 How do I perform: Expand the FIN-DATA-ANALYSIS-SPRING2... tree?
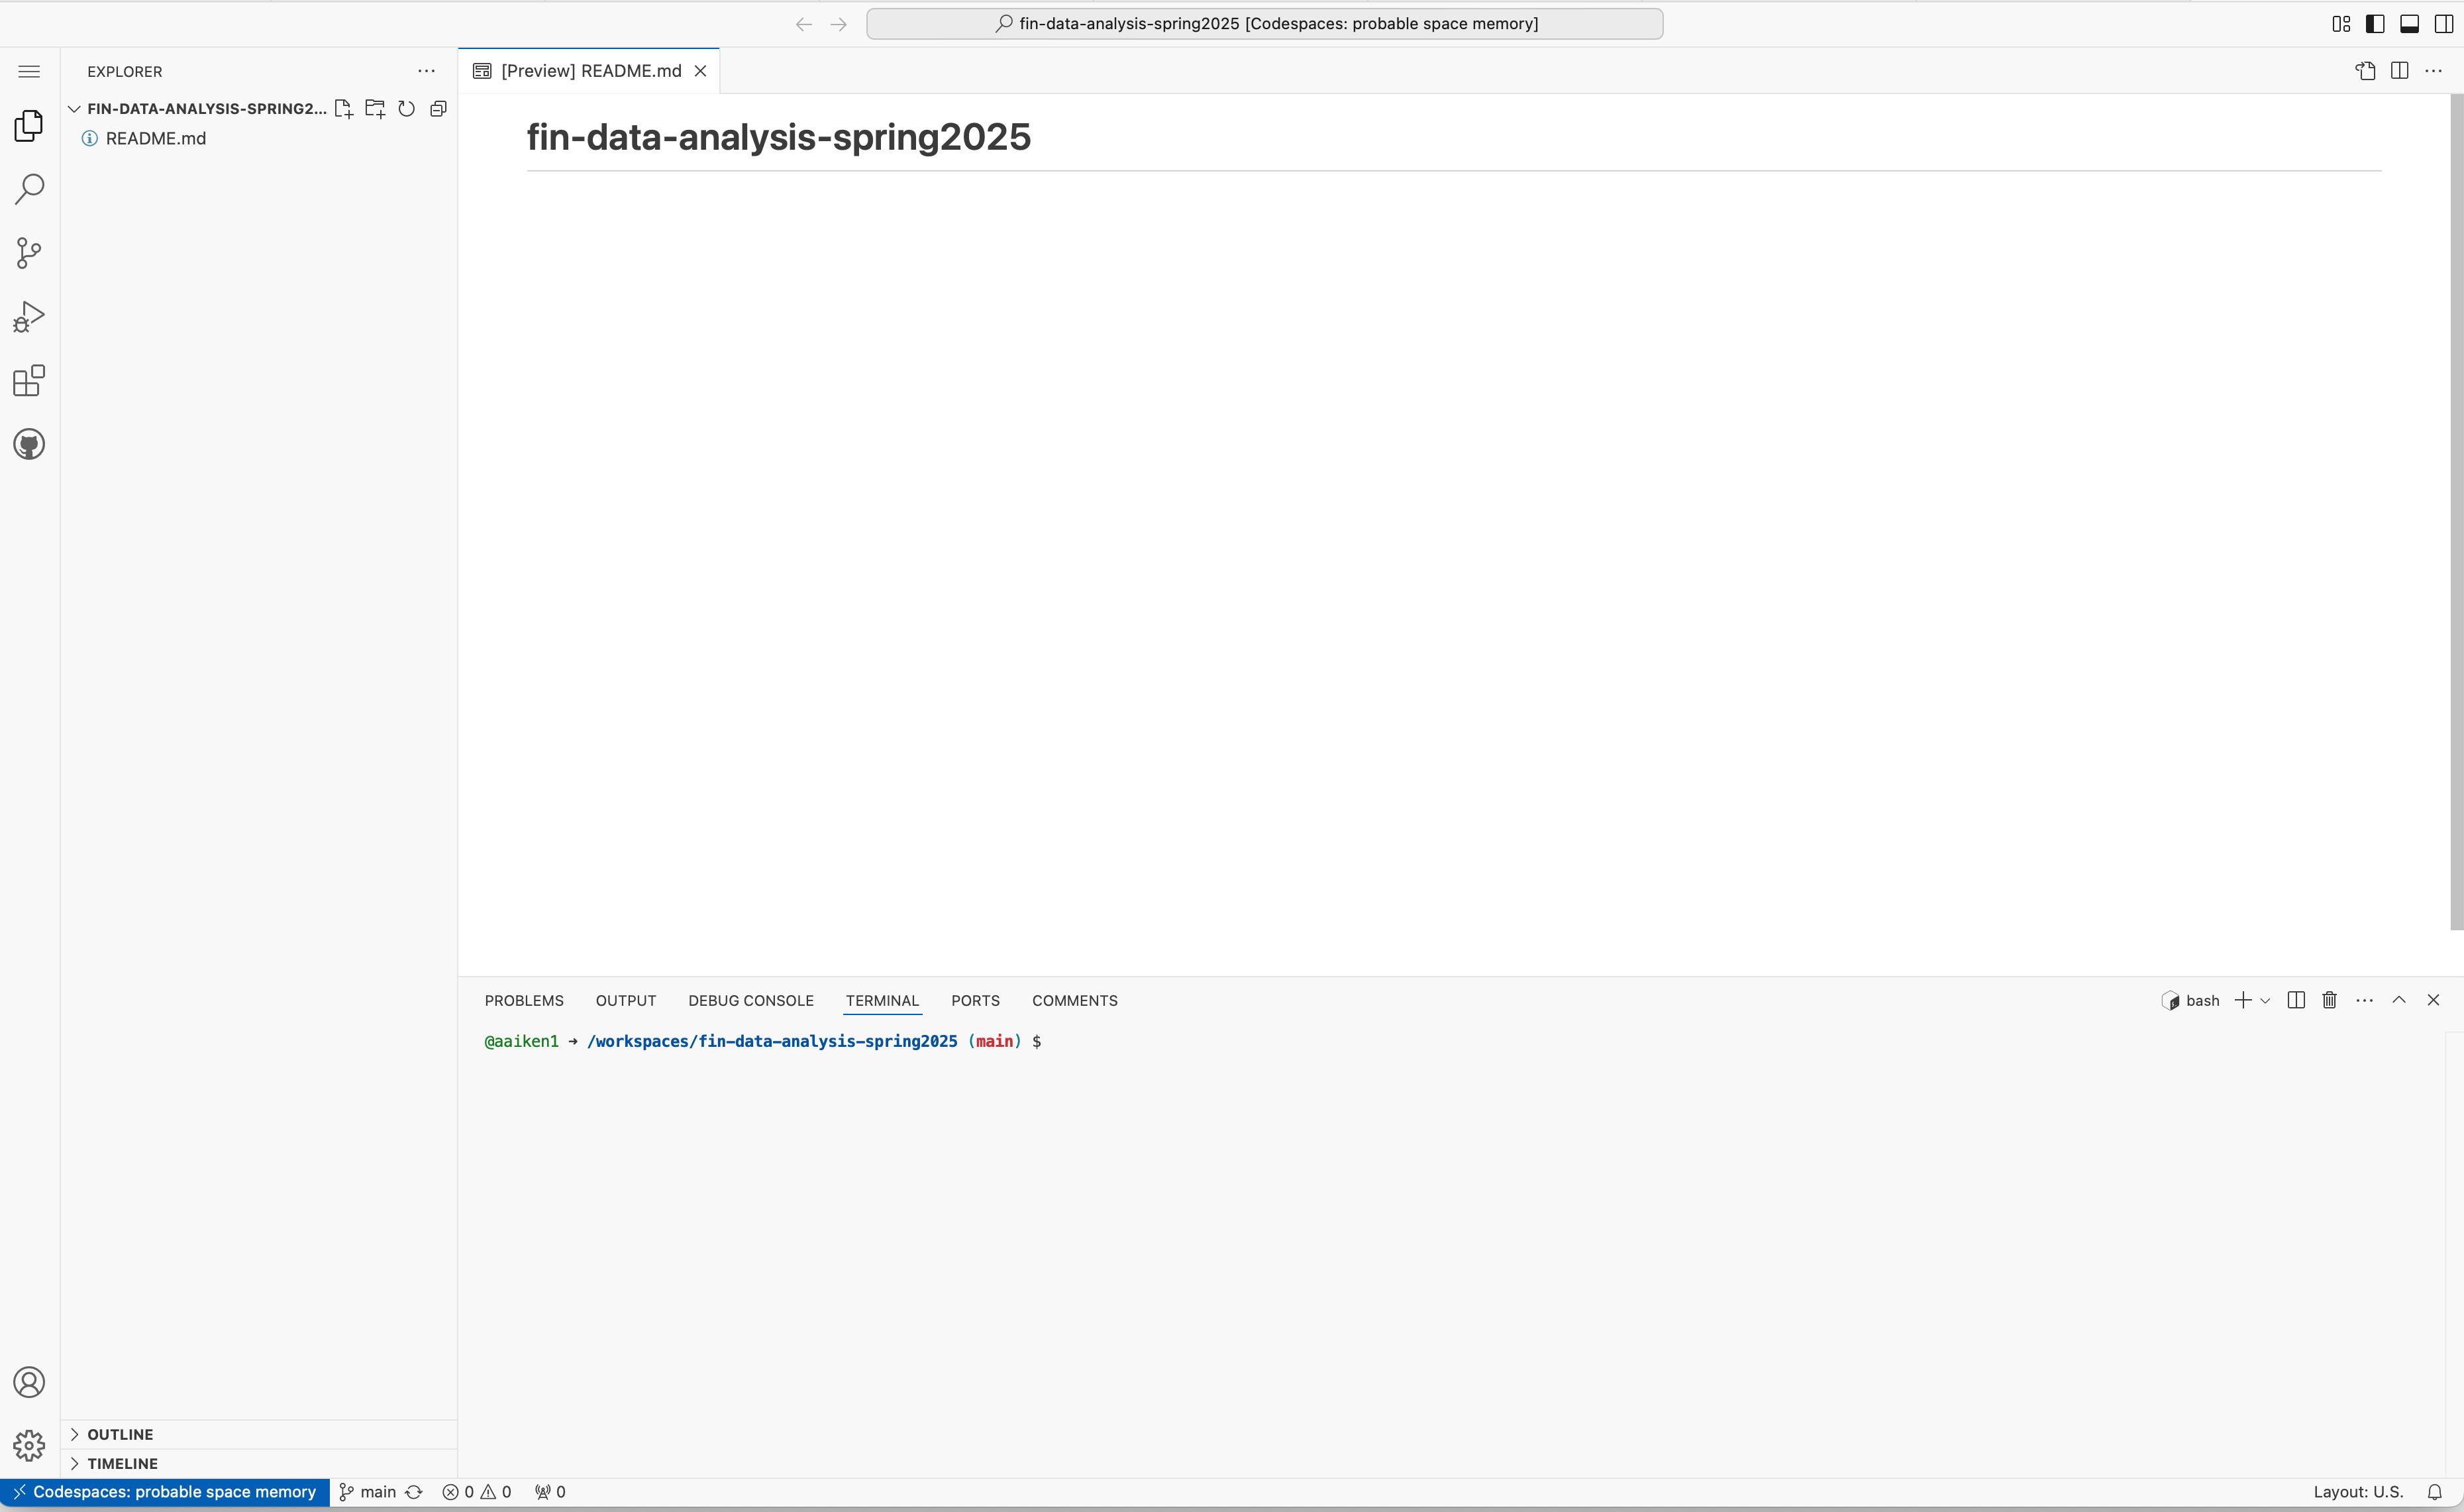74,107
